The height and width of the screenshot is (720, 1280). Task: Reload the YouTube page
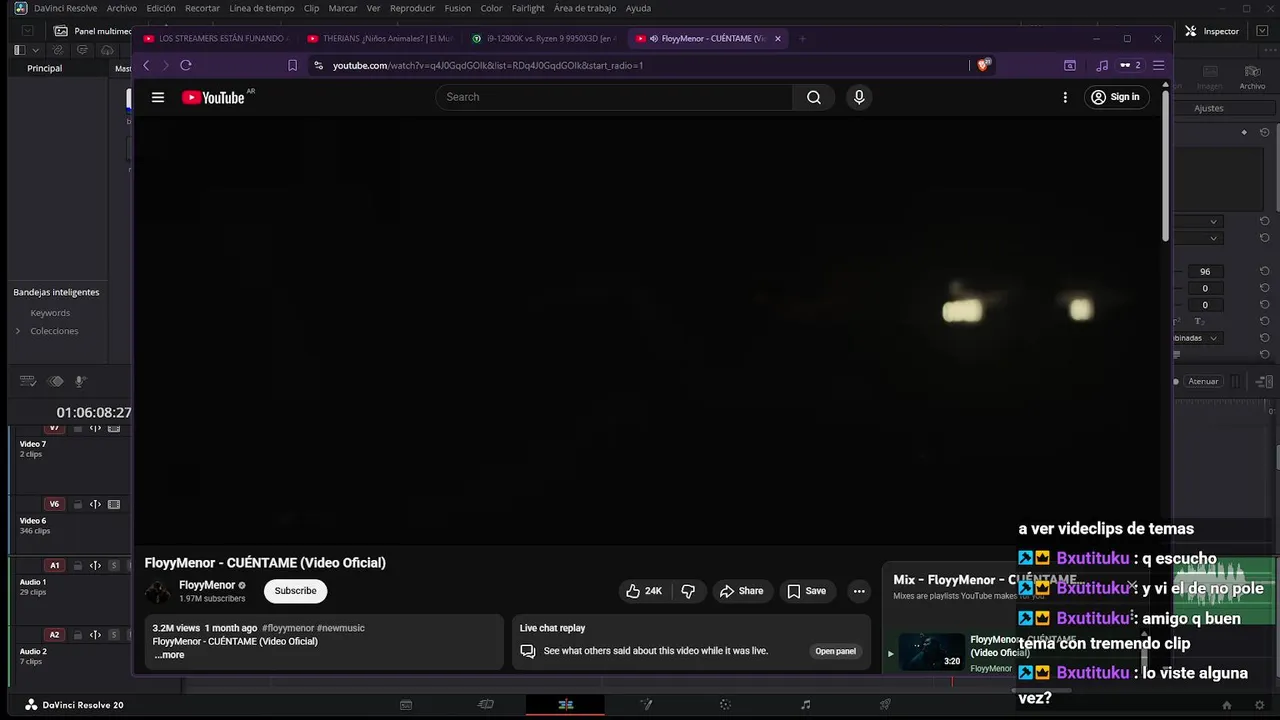coord(186,65)
